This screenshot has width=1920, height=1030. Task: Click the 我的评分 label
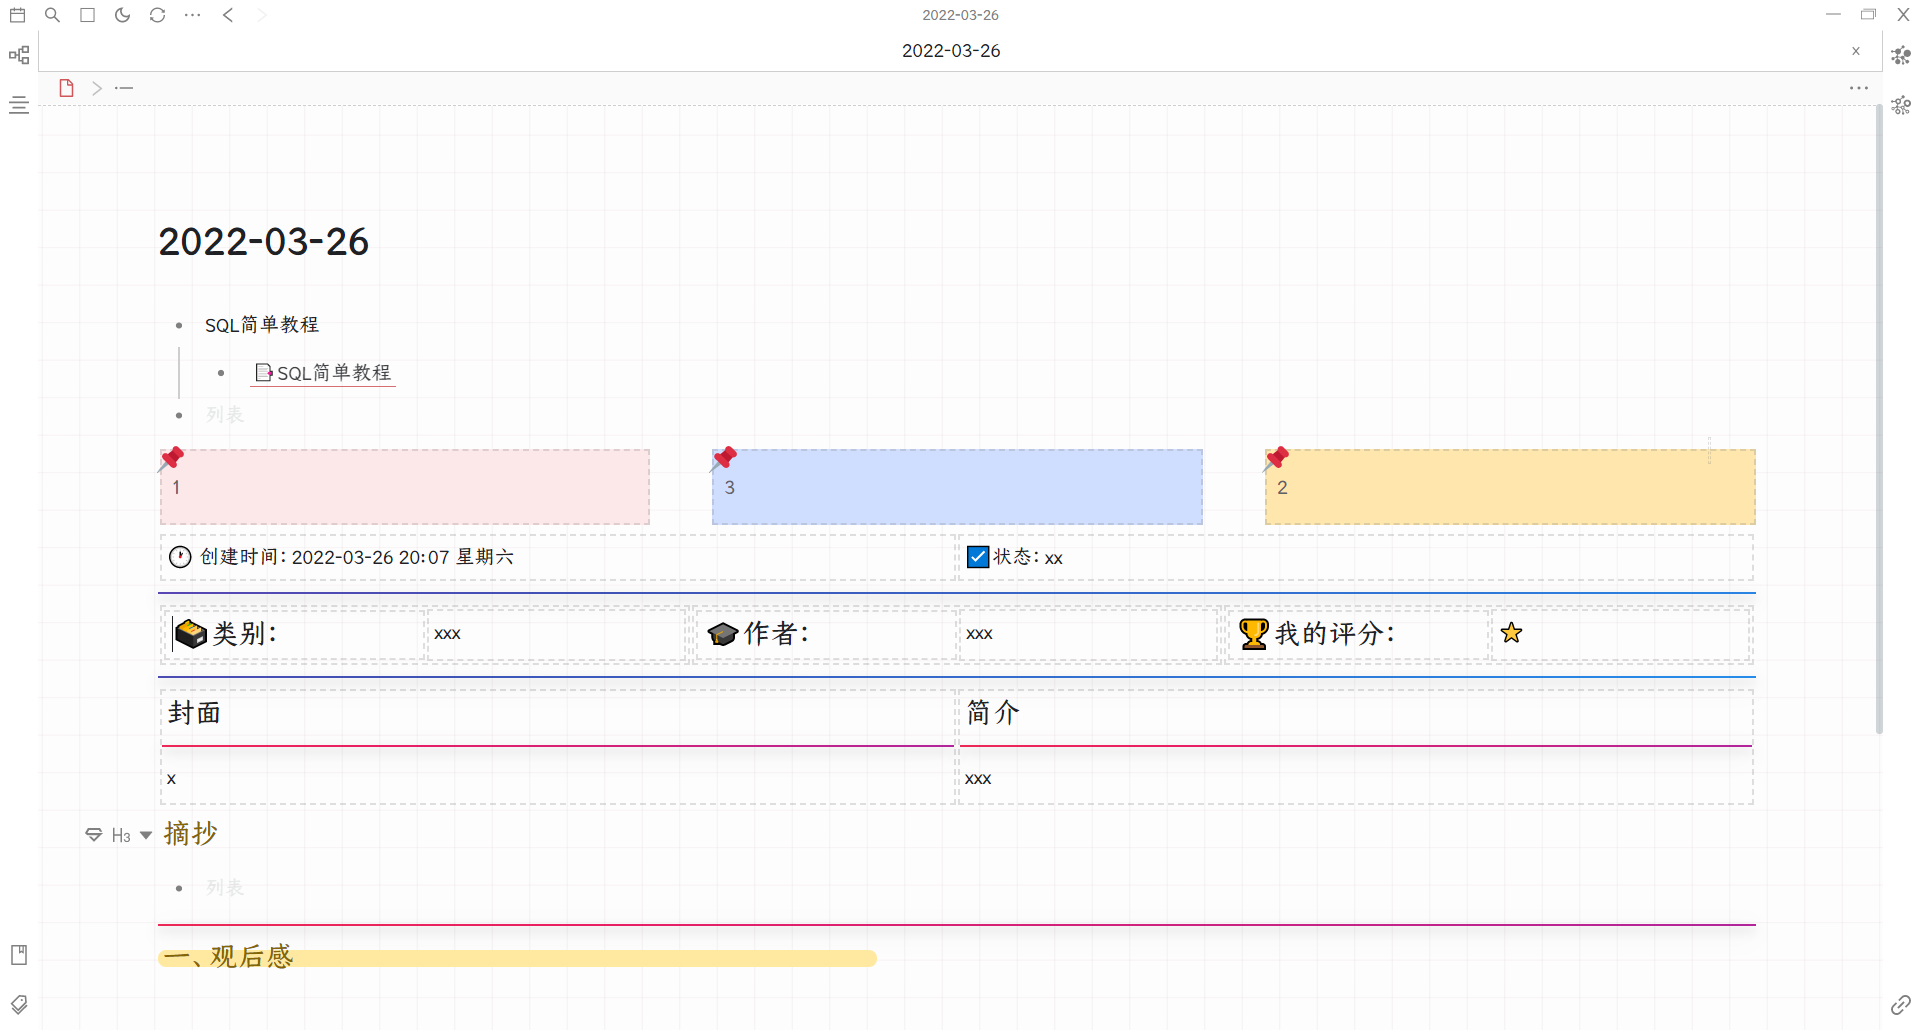1335,634
